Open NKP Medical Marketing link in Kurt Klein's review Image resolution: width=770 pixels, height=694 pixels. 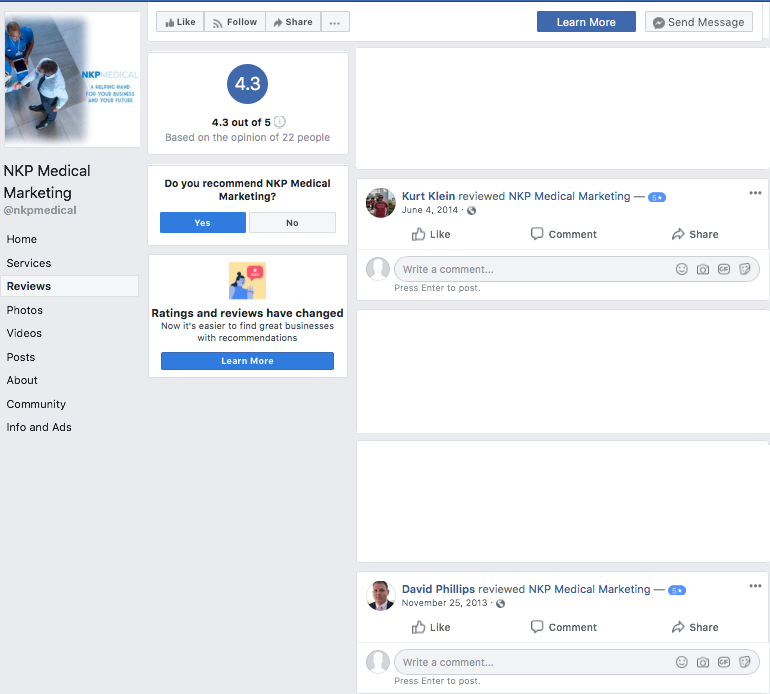click(x=569, y=196)
